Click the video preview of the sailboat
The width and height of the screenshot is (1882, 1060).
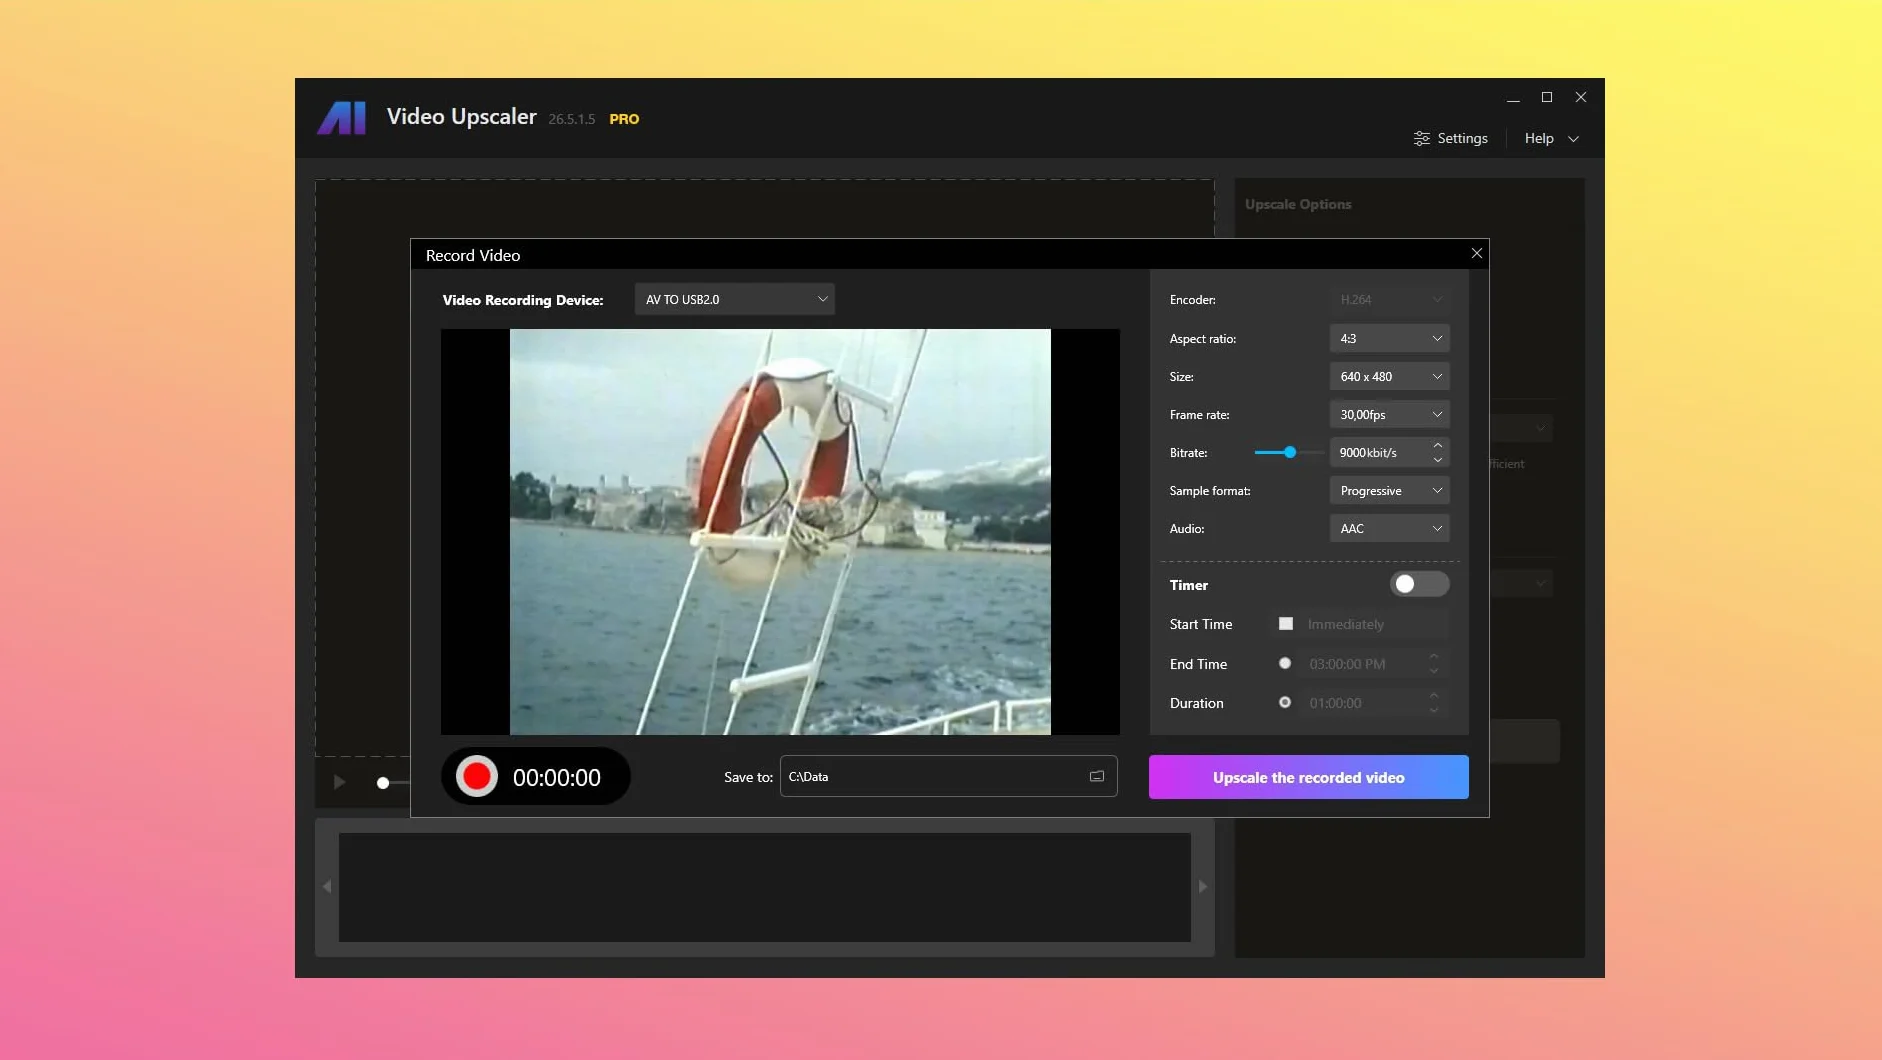[x=780, y=532]
